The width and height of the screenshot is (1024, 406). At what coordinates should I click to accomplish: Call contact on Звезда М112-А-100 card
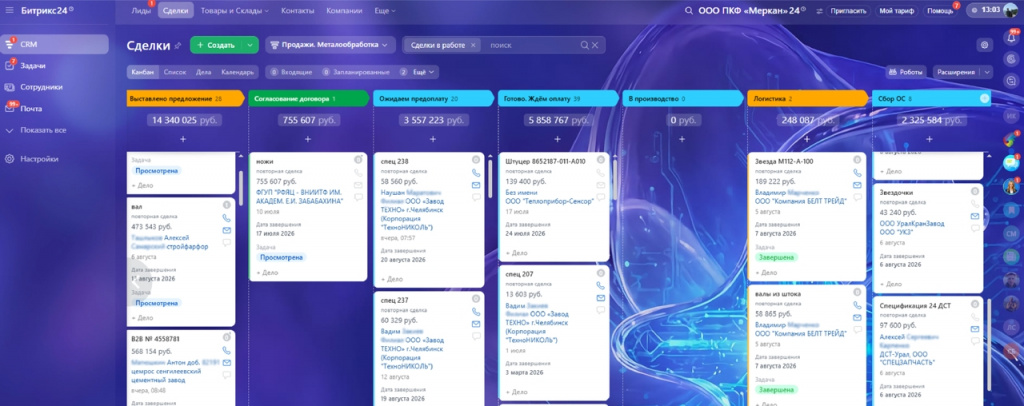click(x=857, y=173)
